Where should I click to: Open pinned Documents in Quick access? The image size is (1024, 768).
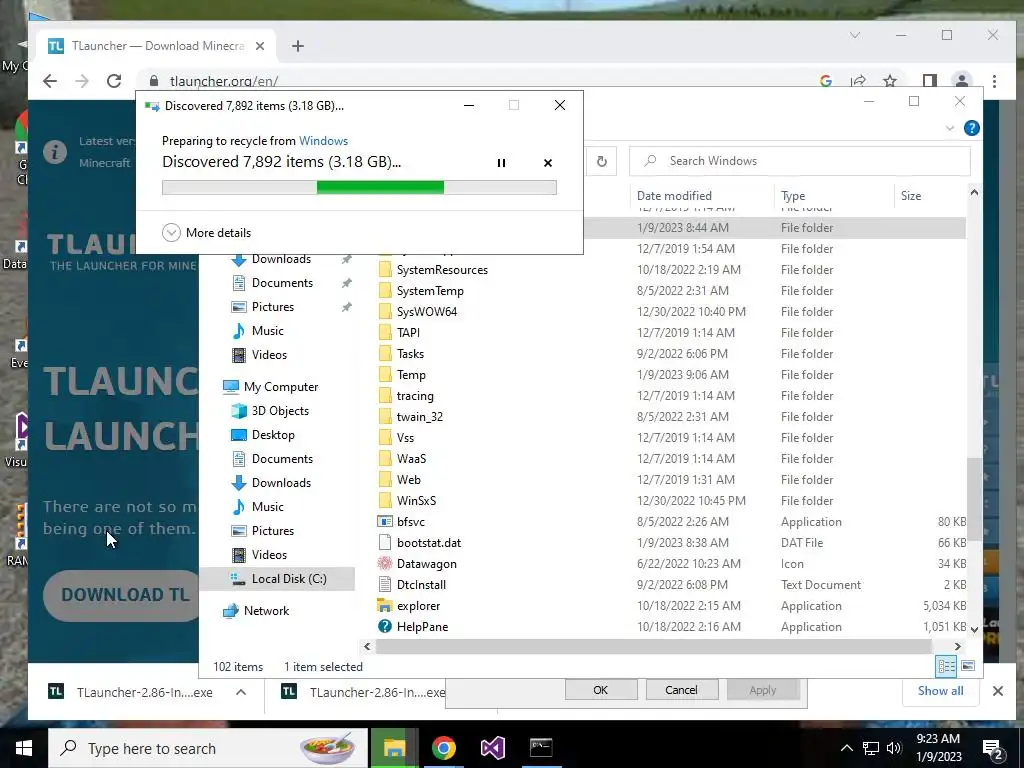[281, 283]
